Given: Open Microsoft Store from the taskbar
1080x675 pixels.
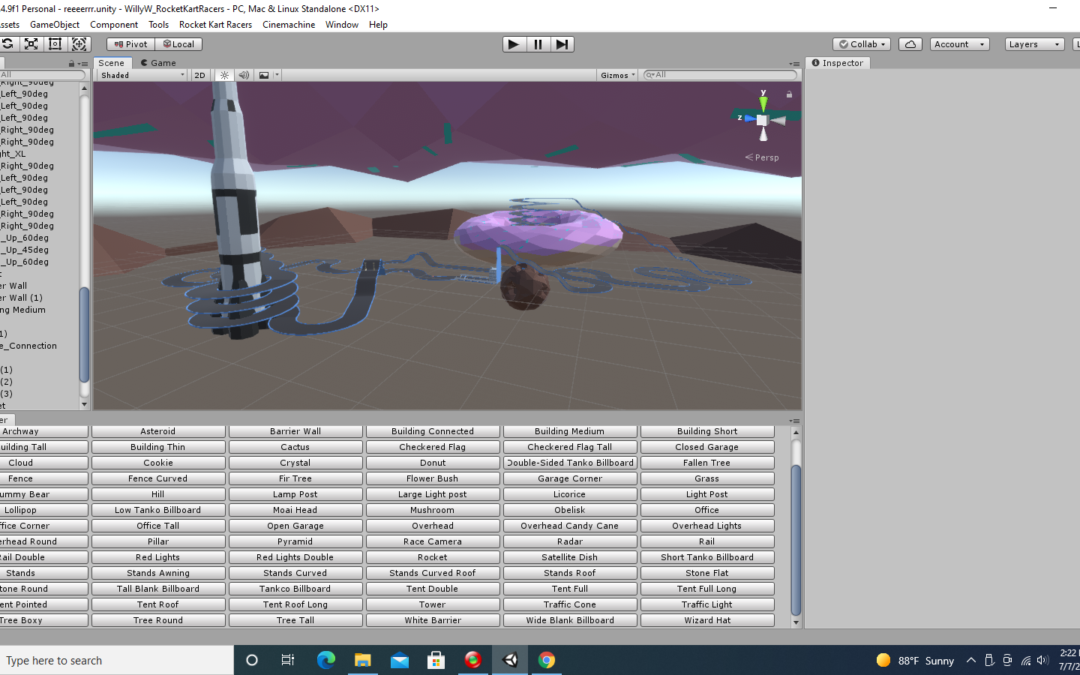Looking at the screenshot, I should pos(436,660).
